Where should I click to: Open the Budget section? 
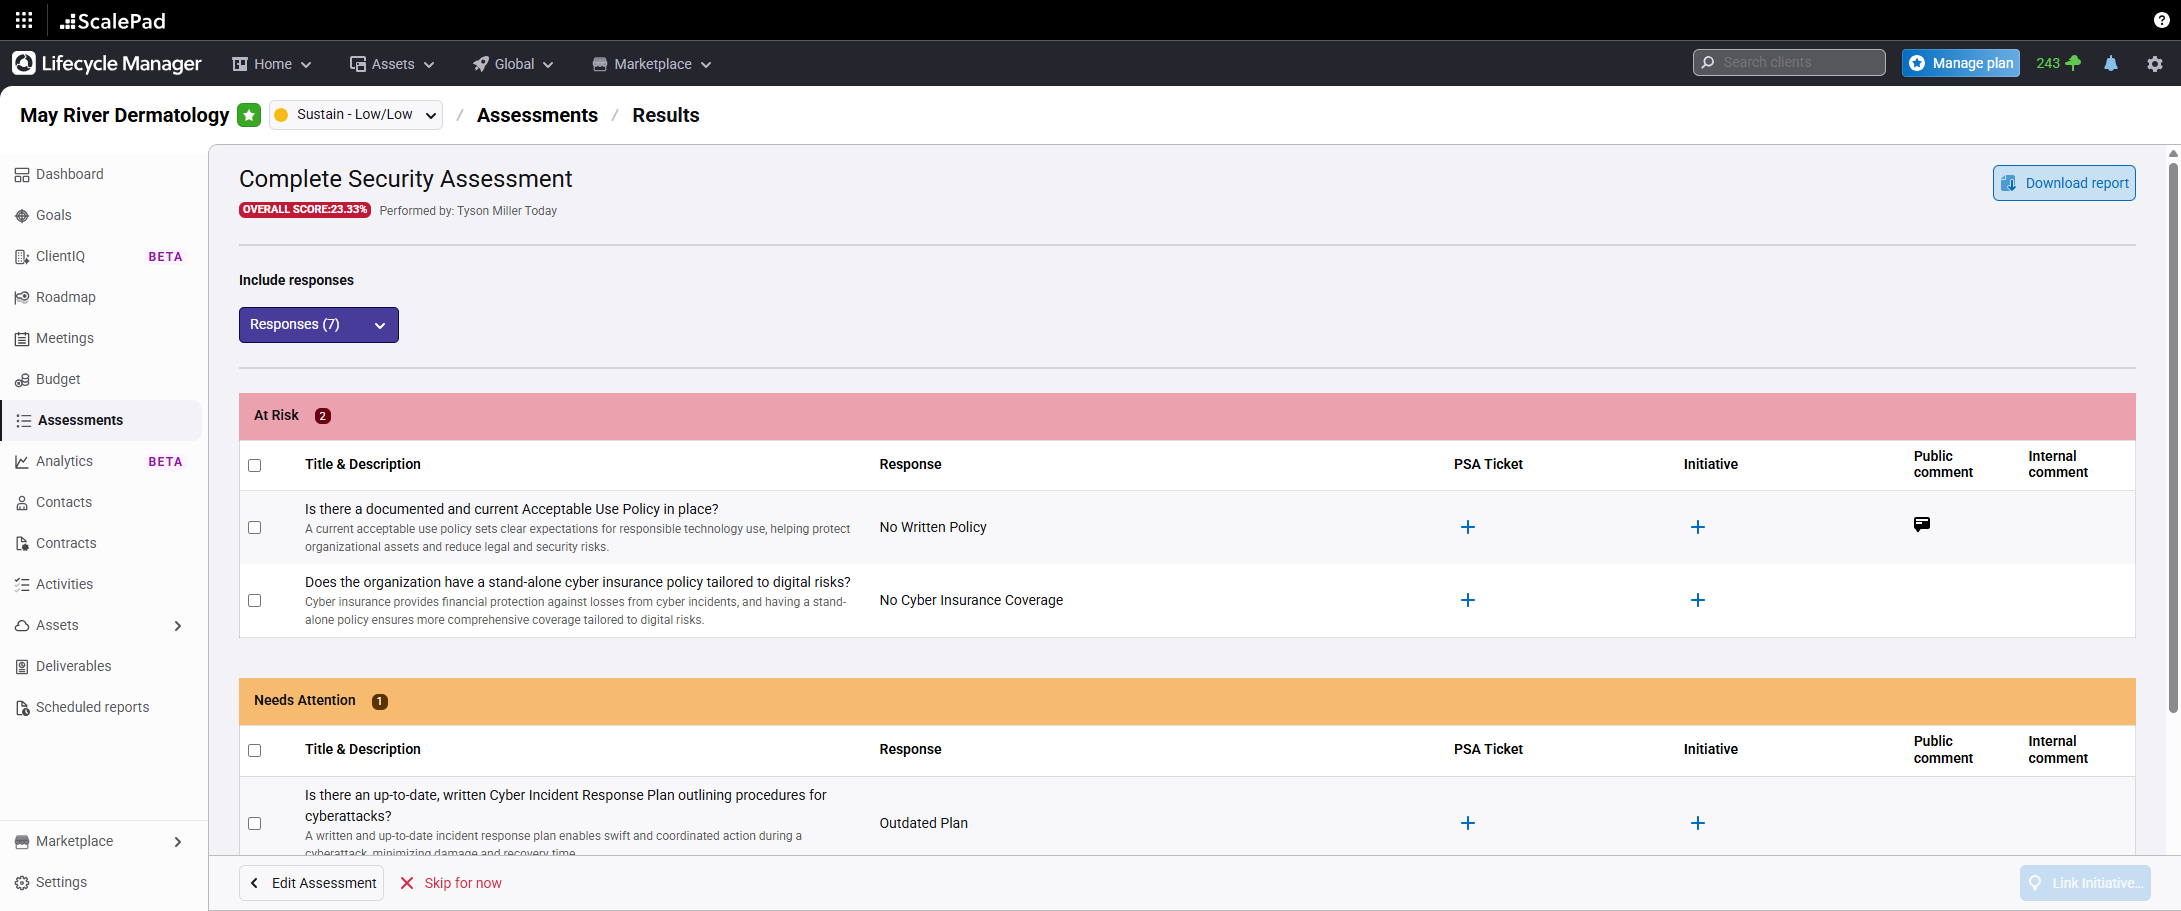click(58, 379)
